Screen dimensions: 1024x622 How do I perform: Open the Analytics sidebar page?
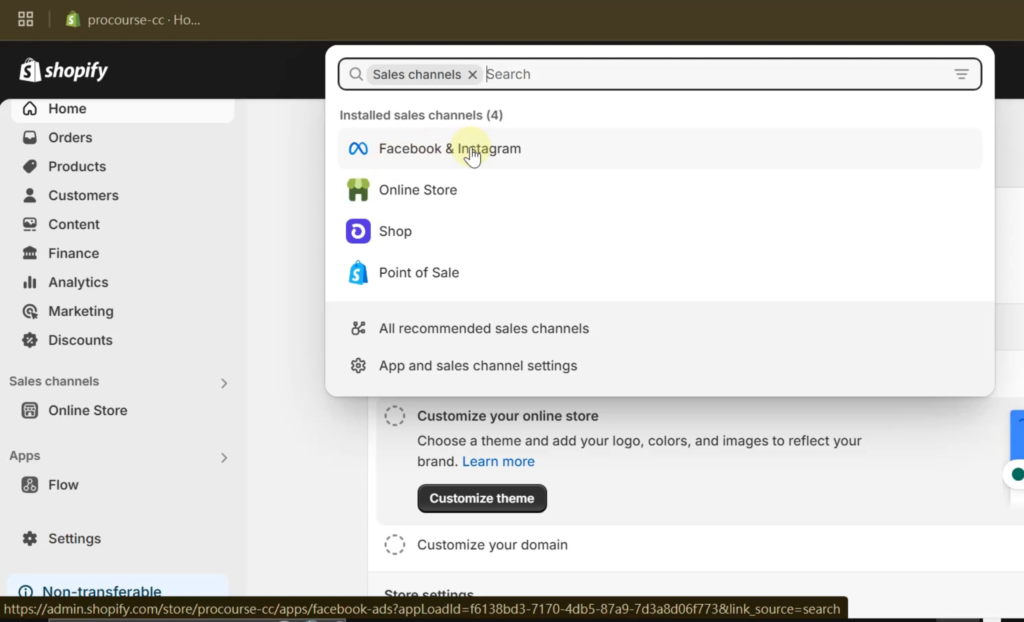[78, 282]
